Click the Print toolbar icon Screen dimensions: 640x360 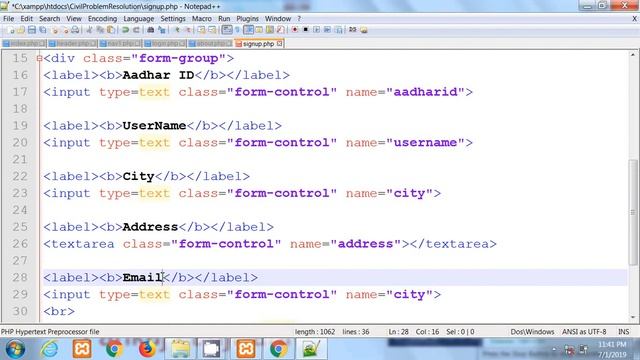point(75,30)
